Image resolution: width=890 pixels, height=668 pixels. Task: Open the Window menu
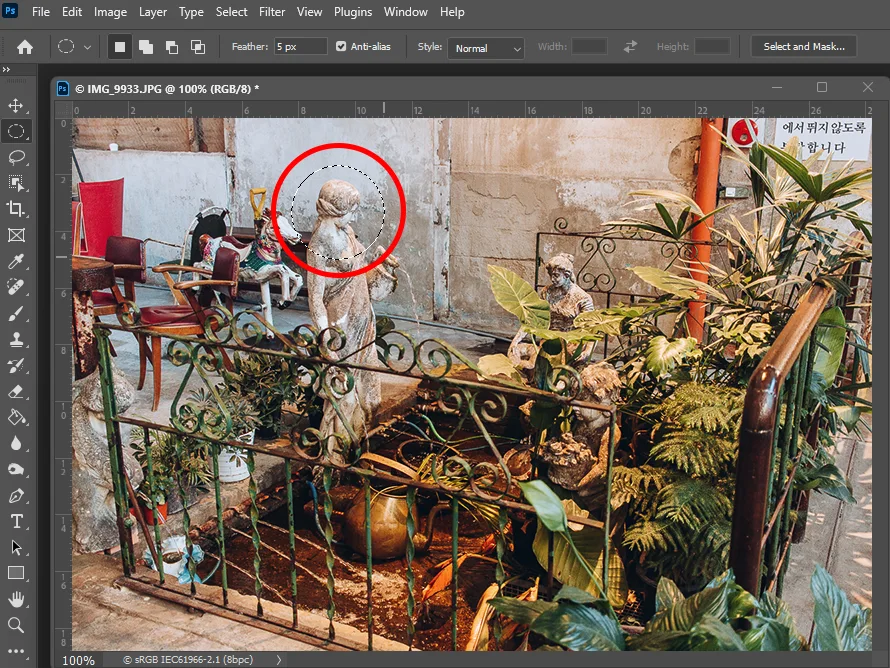(405, 11)
